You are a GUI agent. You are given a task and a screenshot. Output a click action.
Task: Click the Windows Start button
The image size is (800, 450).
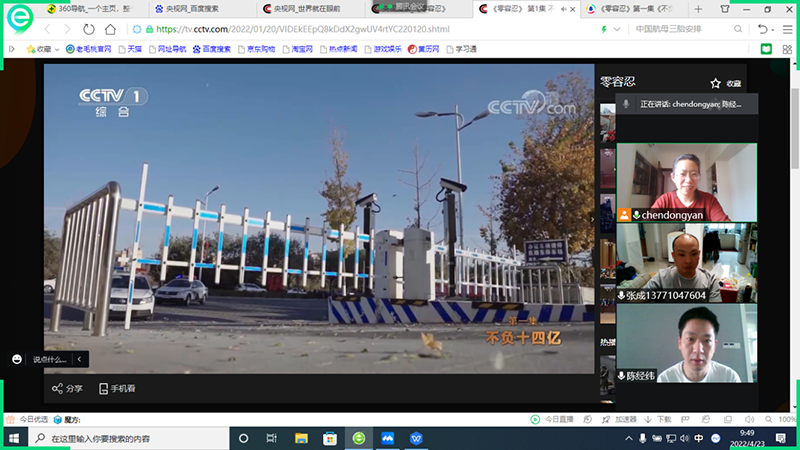coord(14,438)
